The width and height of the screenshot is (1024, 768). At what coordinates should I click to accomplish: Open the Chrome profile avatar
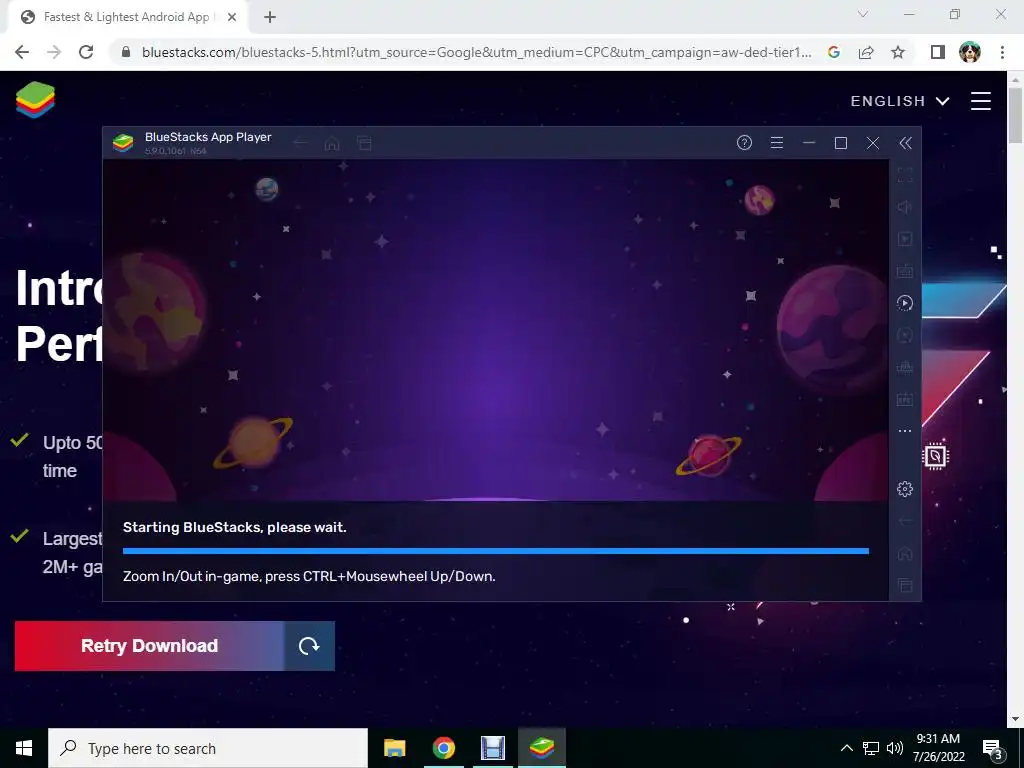970,52
